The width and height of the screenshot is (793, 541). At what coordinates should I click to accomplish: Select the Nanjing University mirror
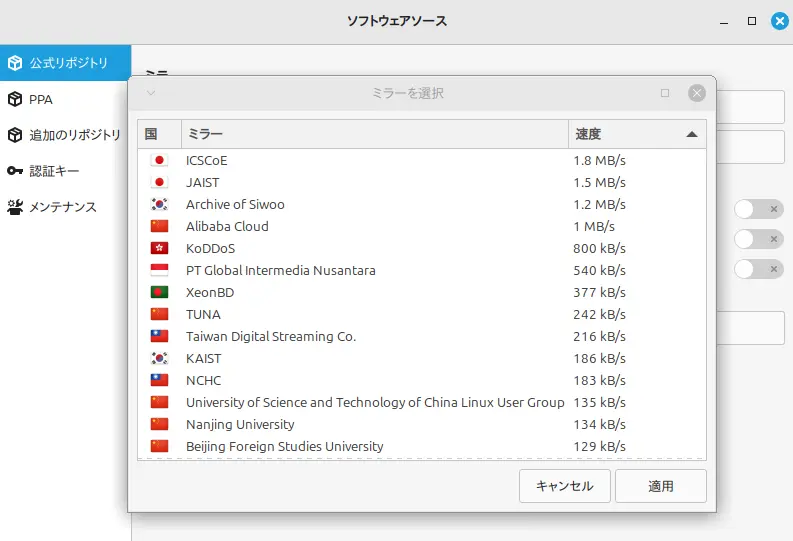[422, 424]
